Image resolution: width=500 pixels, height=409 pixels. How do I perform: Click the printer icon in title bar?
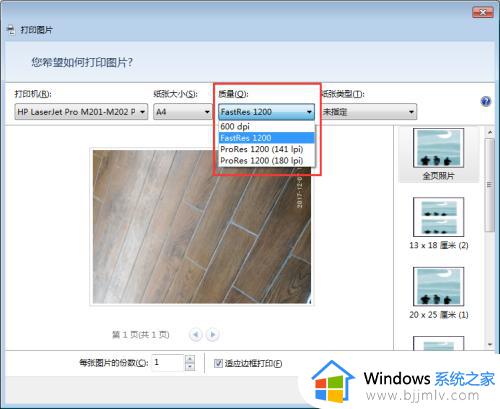coord(11,30)
